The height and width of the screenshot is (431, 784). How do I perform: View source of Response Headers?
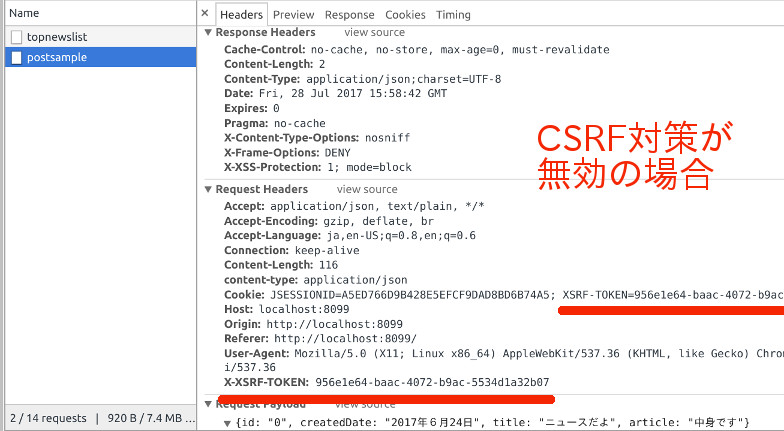coord(374,32)
